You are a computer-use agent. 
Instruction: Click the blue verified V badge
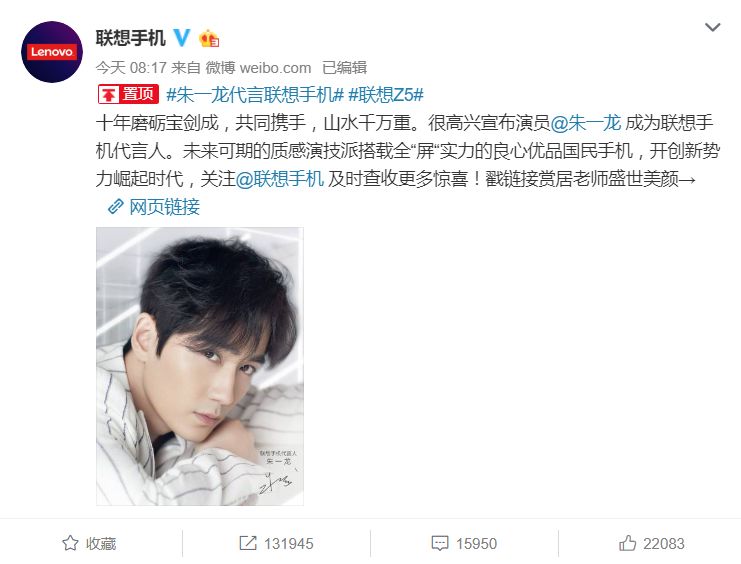coord(182,37)
